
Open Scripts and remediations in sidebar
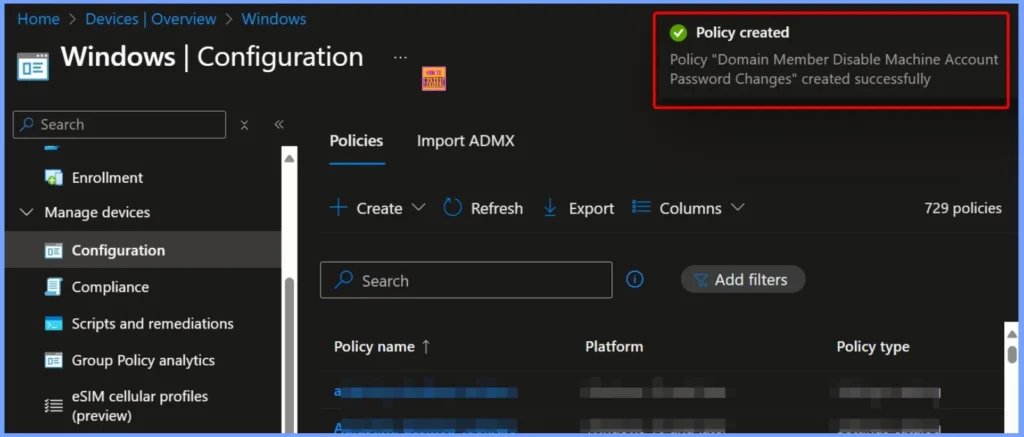152,324
